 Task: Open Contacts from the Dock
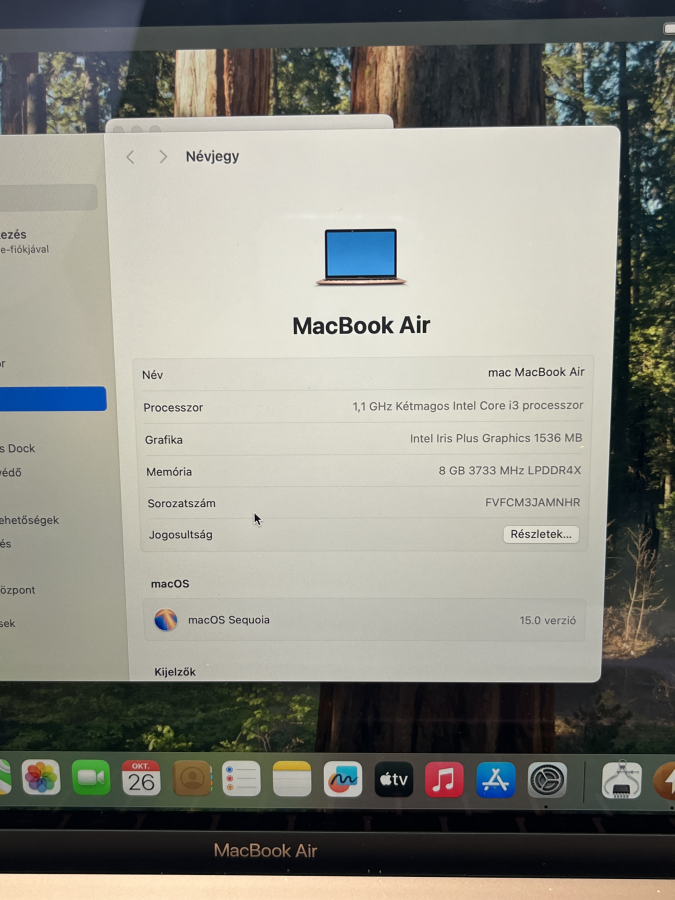(192, 778)
